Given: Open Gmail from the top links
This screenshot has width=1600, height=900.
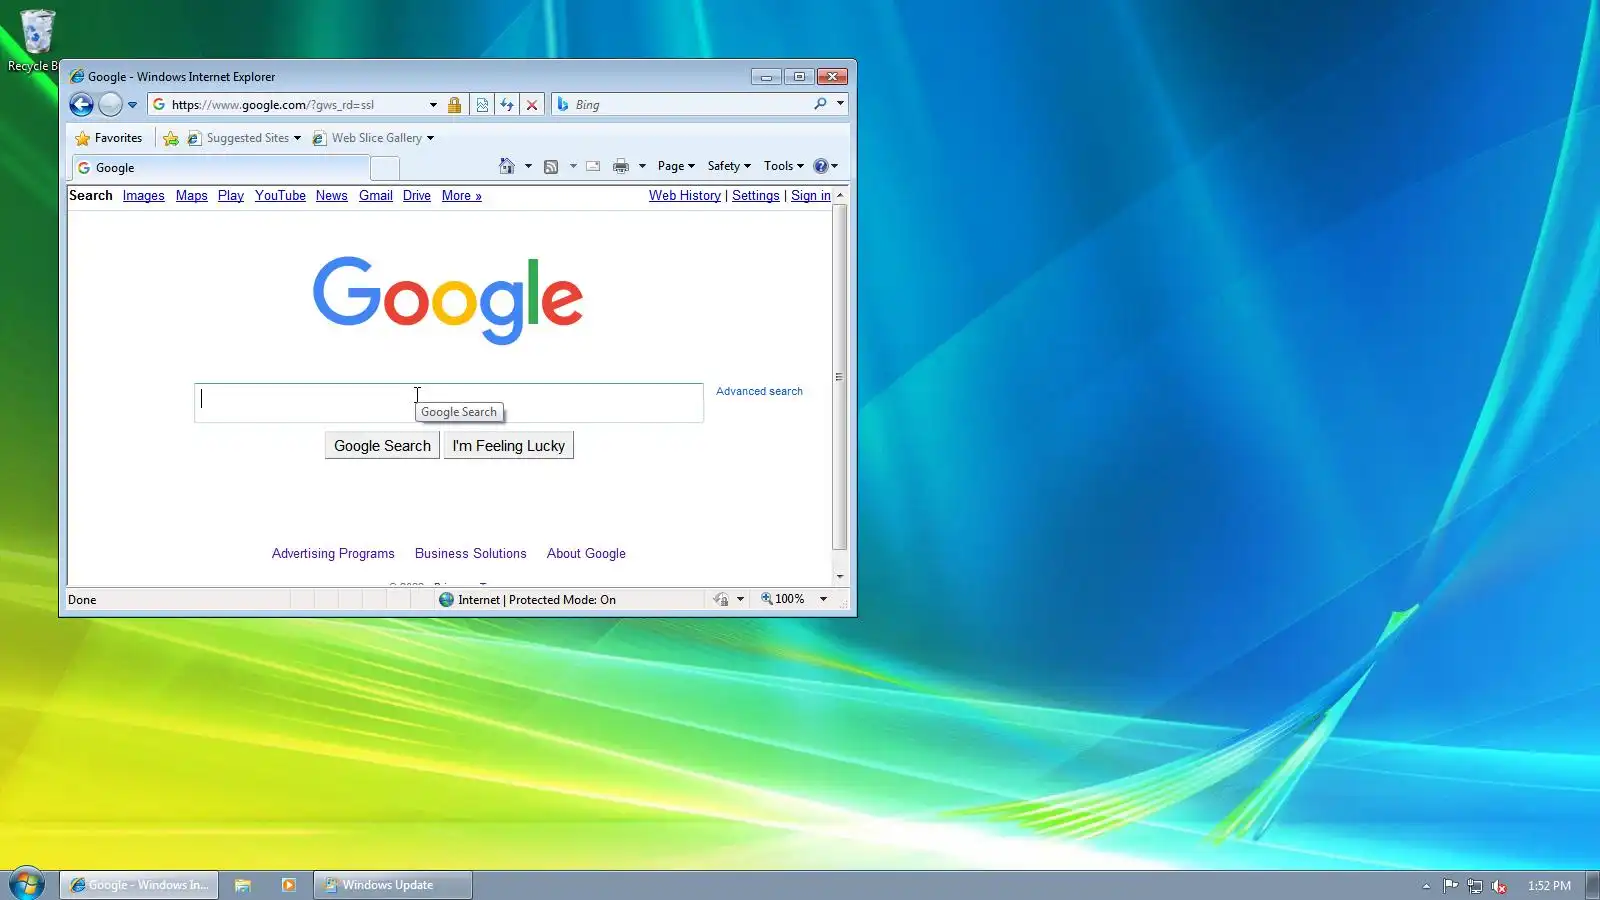Looking at the screenshot, I should (x=376, y=196).
